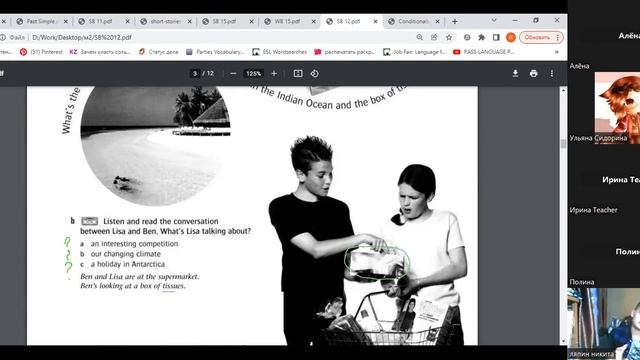
Task: Open a new browser tab
Action: [x=455, y=21]
